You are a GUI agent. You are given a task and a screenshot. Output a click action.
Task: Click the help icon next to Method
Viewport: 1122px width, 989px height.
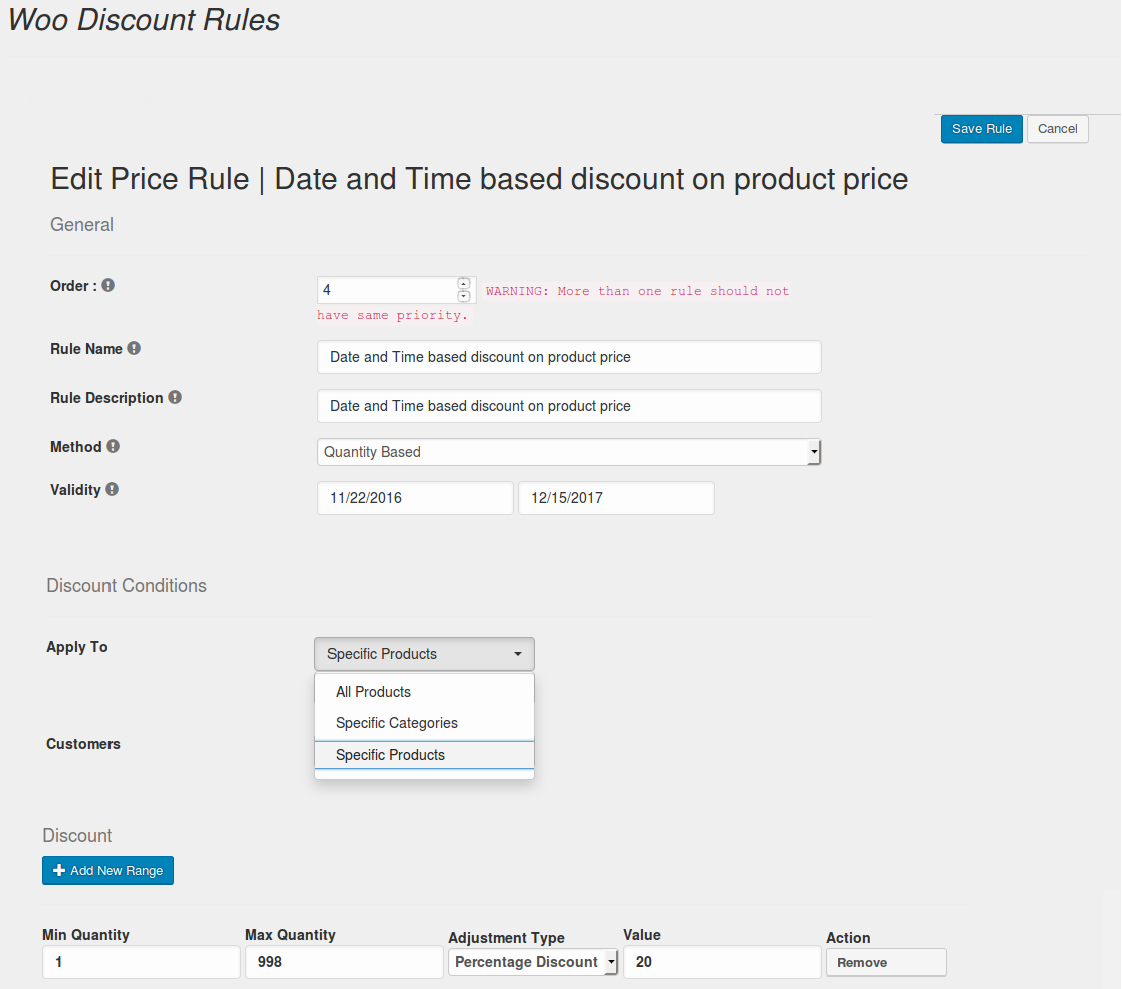(113, 446)
